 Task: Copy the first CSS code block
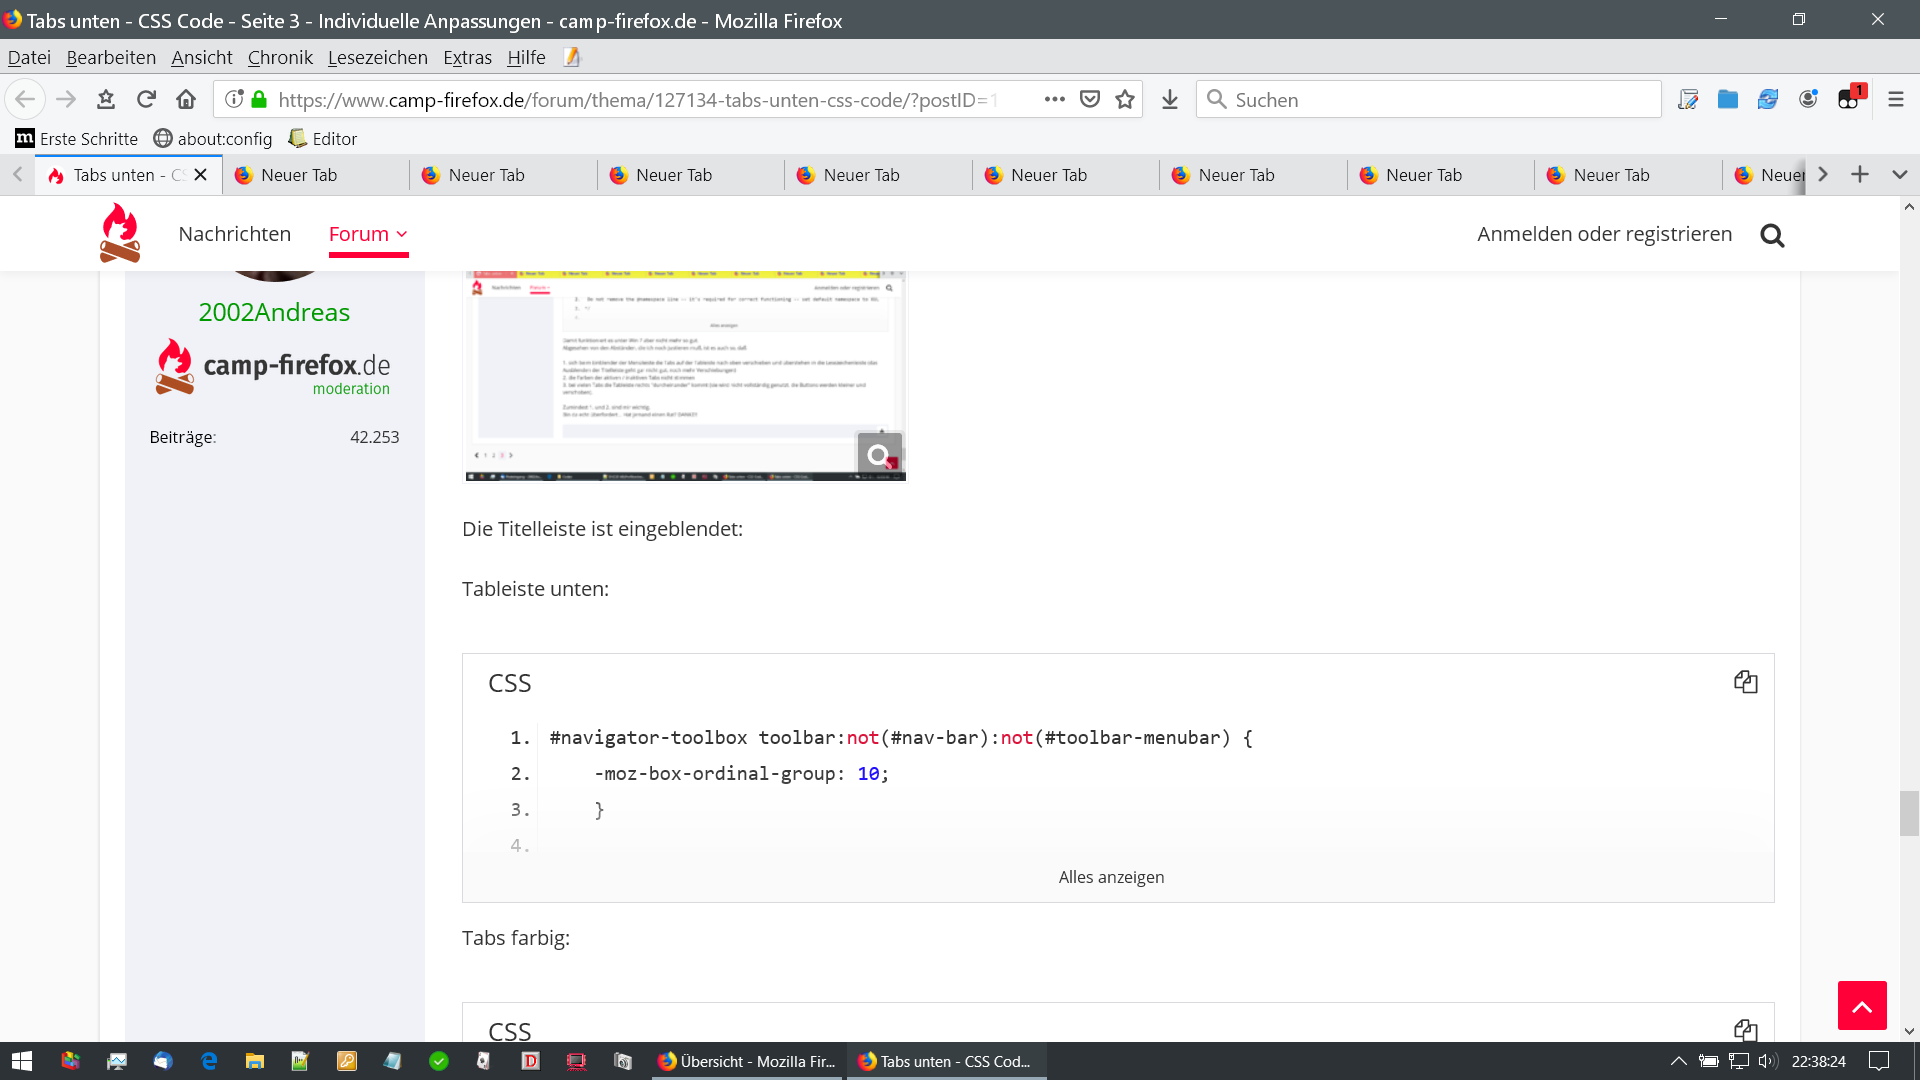[1745, 682]
